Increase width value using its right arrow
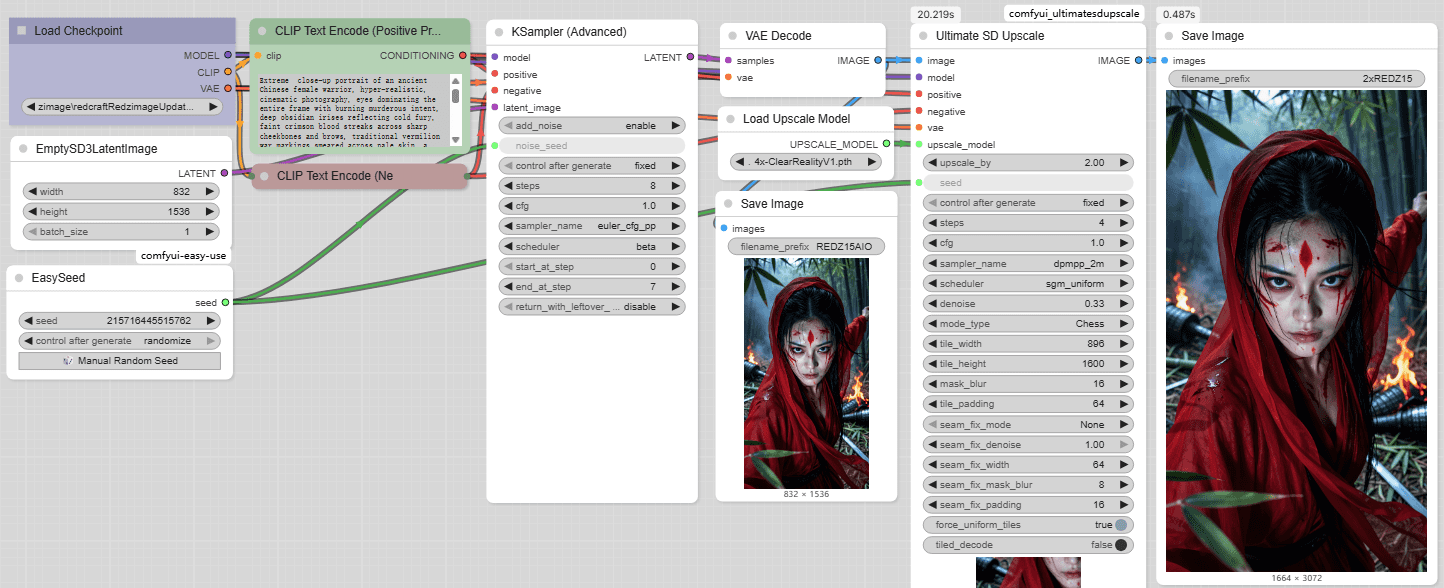 click(x=210, y=192)
